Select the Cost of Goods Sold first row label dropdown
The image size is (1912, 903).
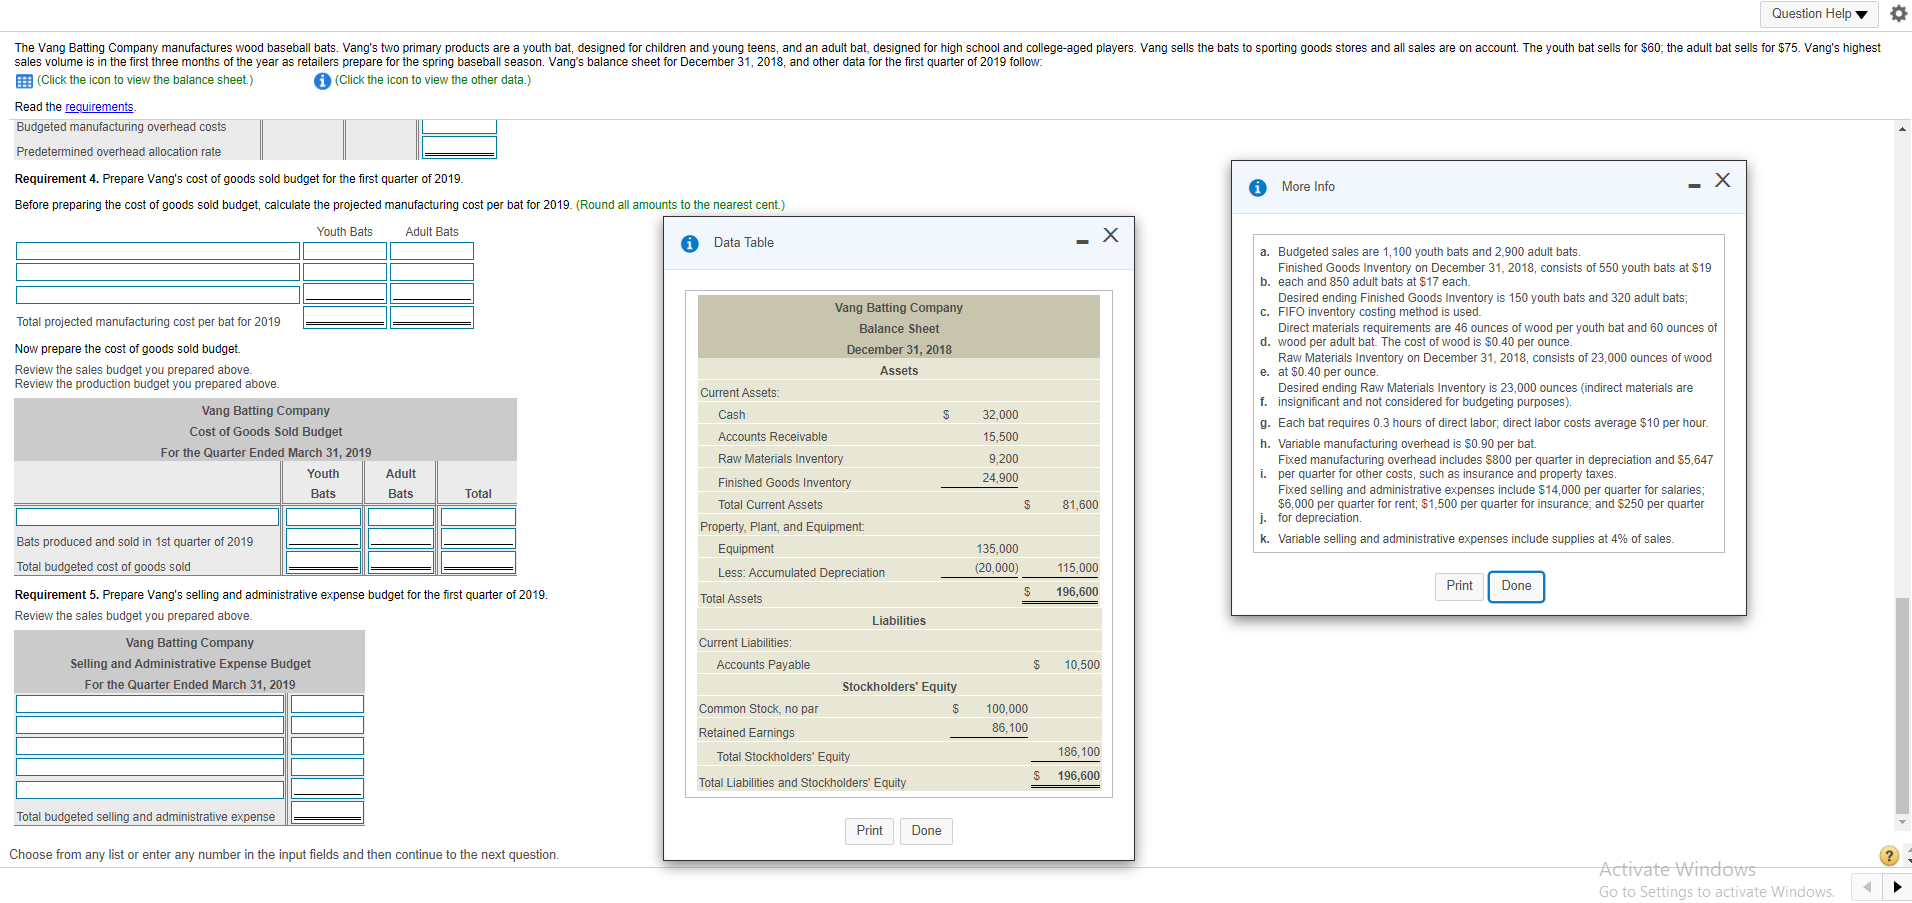[x=148, y=517]
